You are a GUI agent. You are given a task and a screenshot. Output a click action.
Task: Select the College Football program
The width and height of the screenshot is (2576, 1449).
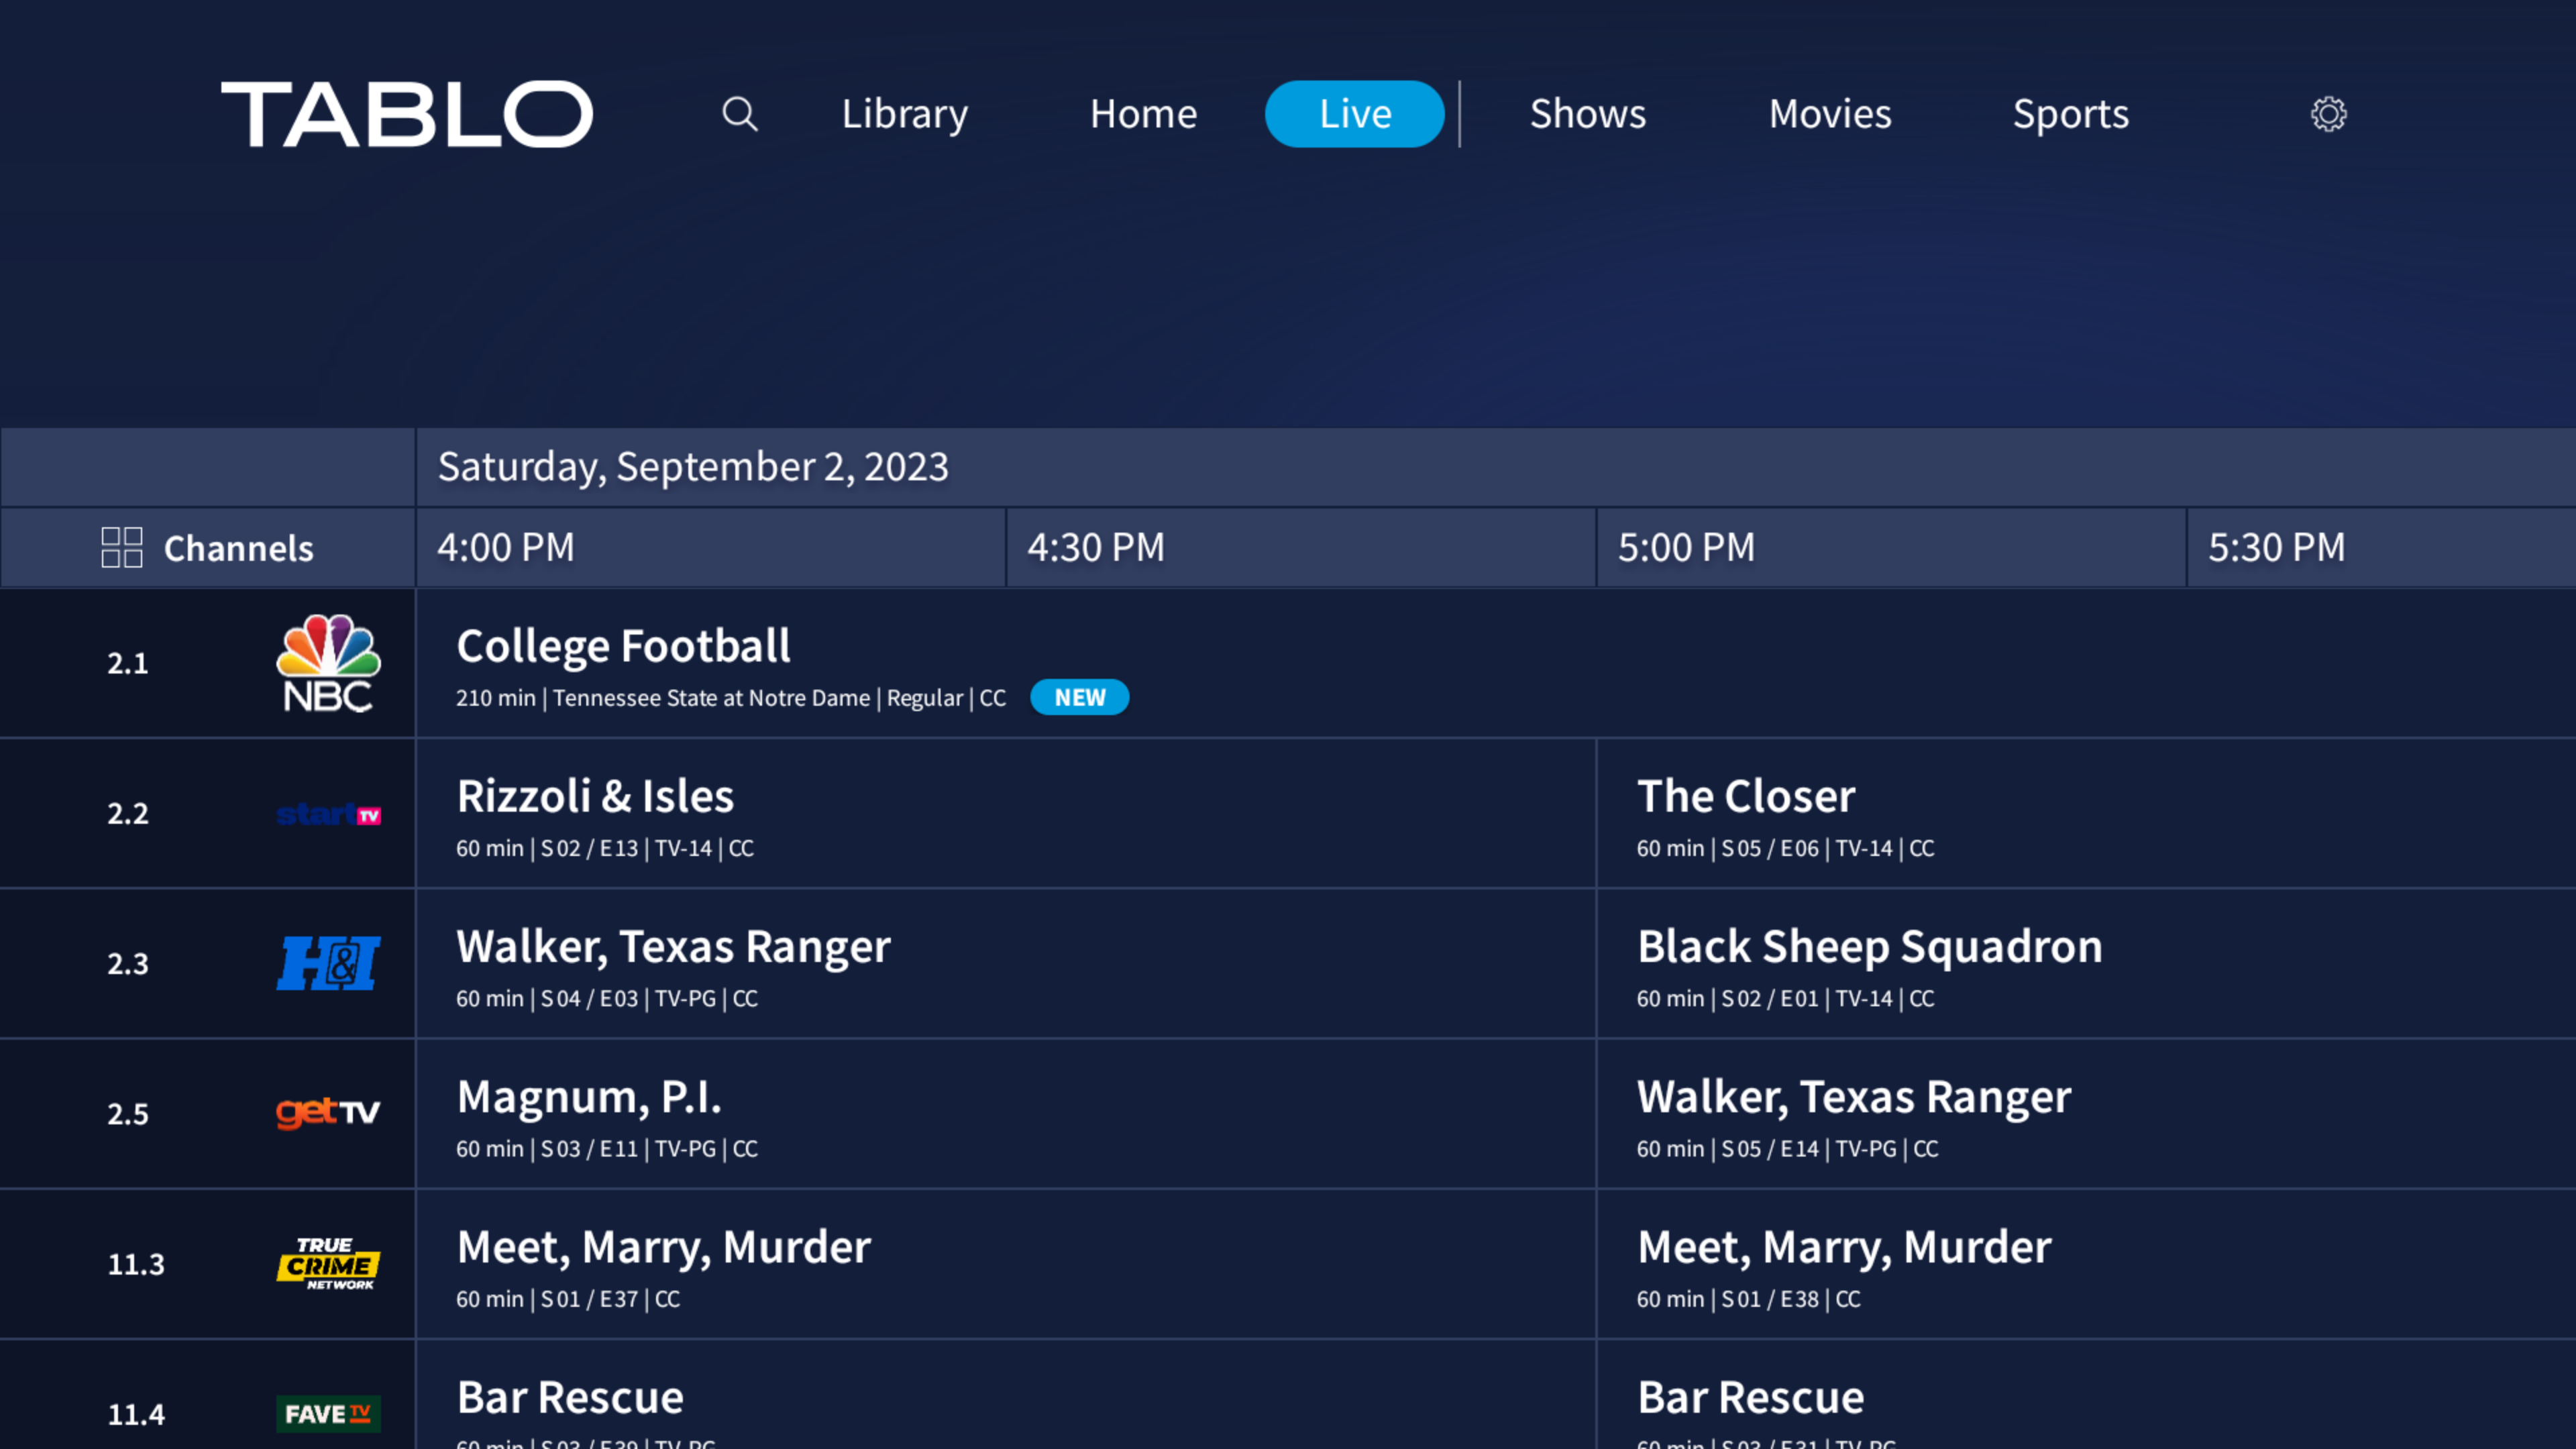[x=1496, y=664]
